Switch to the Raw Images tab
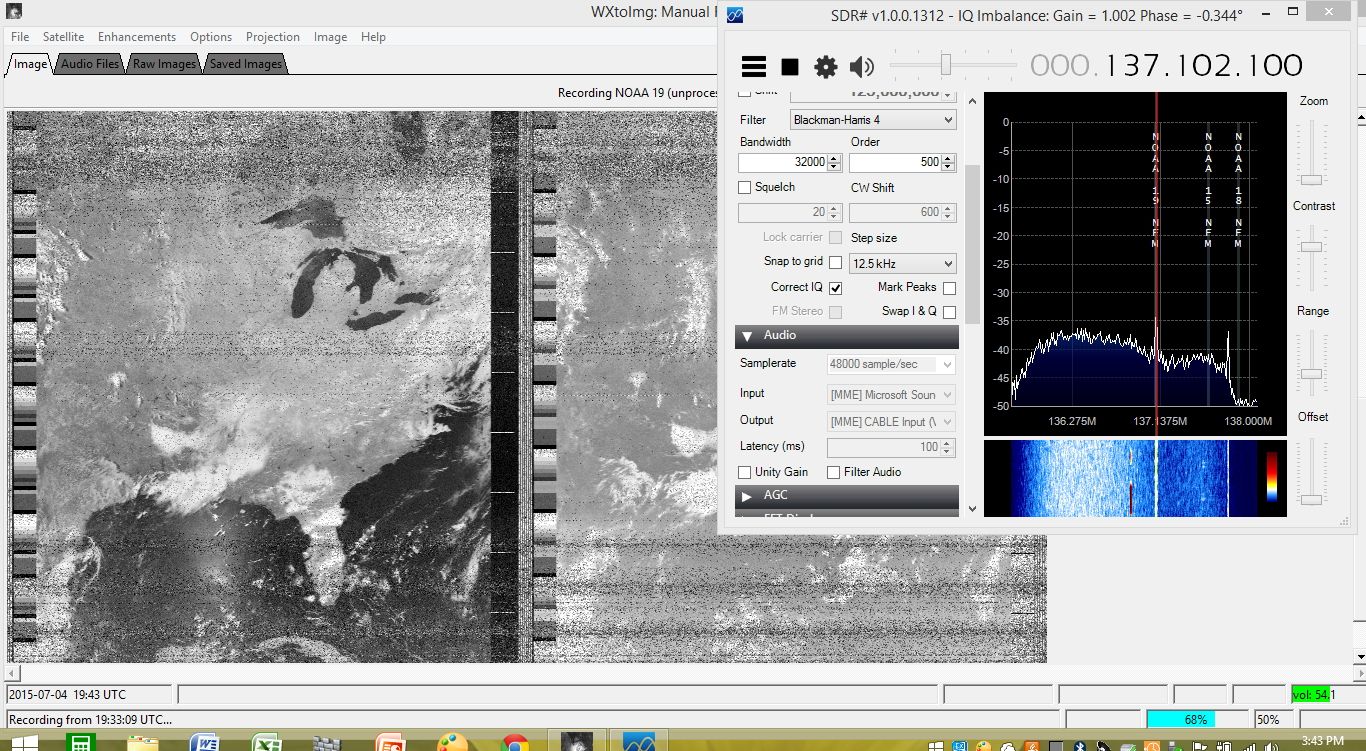Image resolution: width=1366 pixels, height=751 pixels. (164, 64)
